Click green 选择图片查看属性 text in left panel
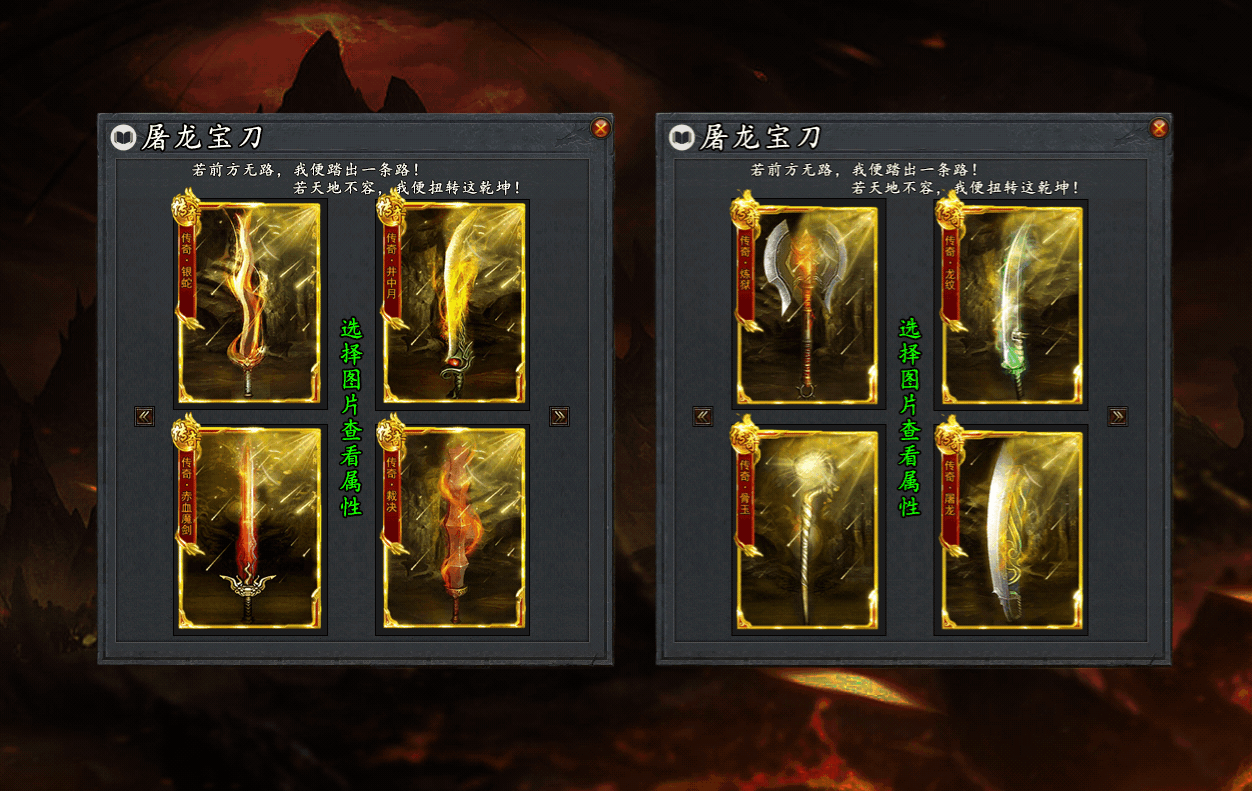Image resolution: width=1252 pixels, height=791 pixels. [352, 417]
